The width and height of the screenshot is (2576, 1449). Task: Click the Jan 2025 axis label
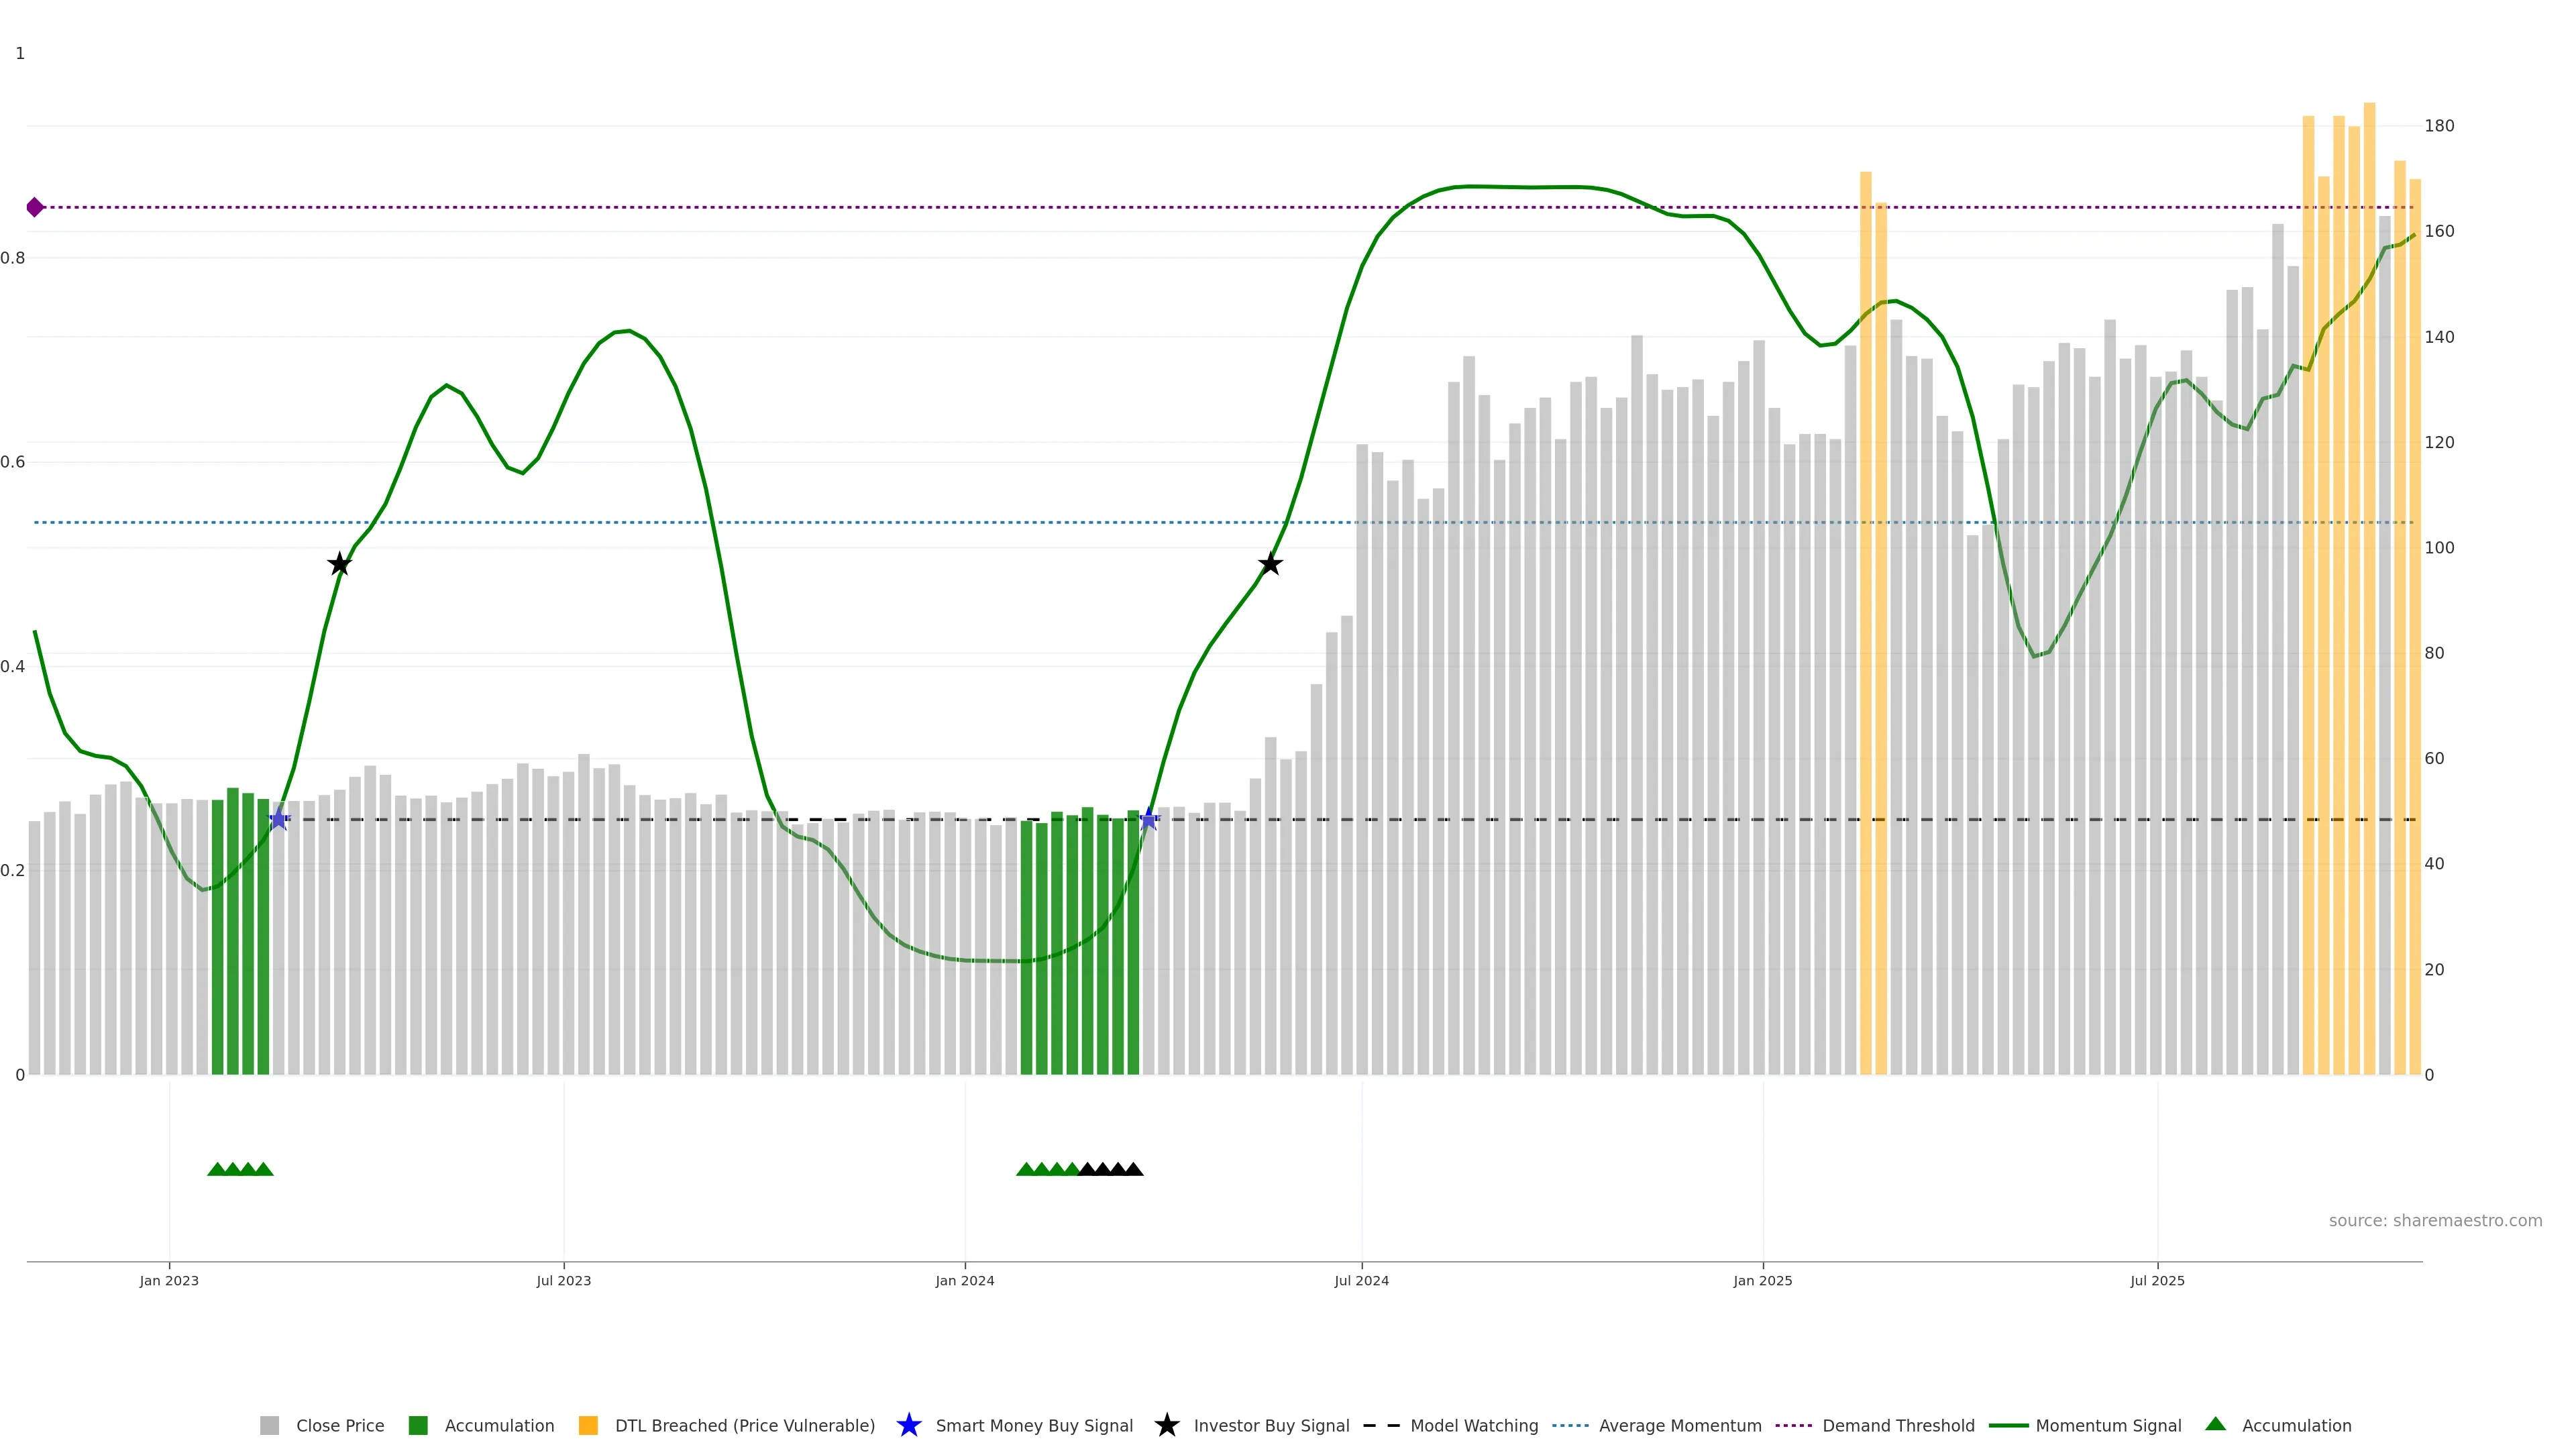[x=1762, y=1281]
